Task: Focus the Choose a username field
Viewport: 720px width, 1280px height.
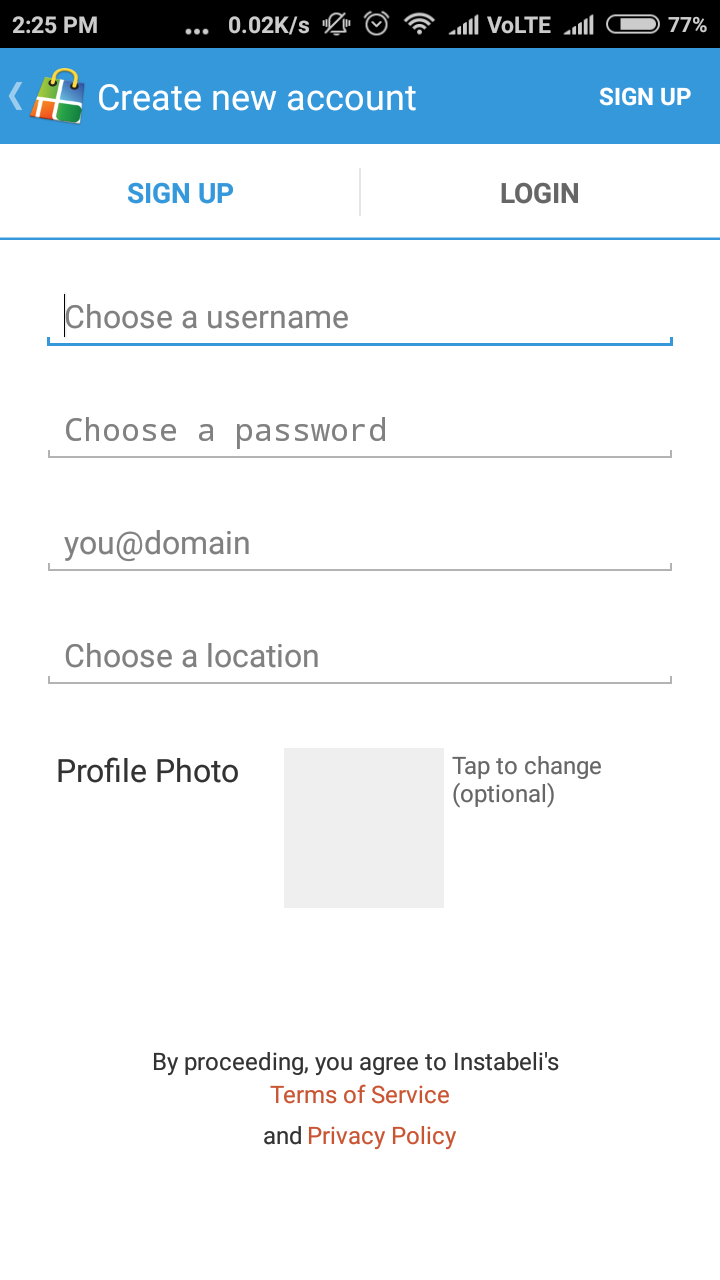Action: (360, 318)
